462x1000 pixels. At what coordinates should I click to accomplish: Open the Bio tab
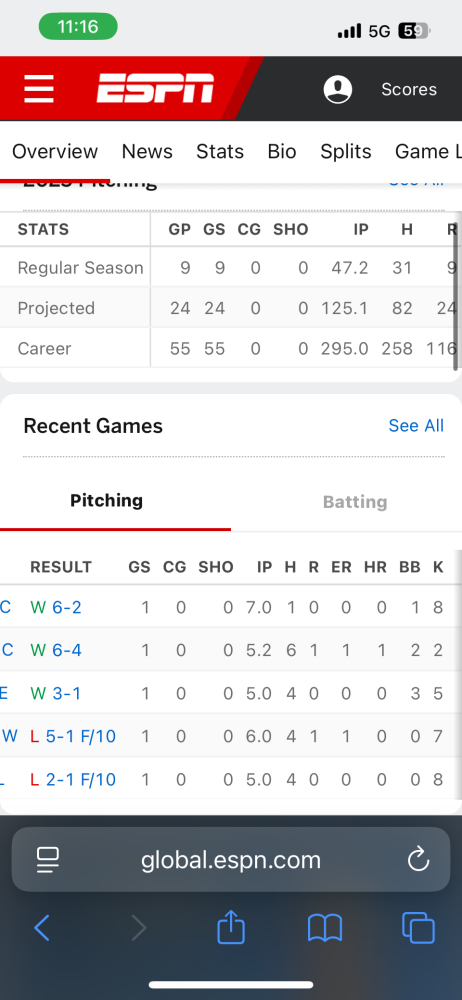coord(281,151)
